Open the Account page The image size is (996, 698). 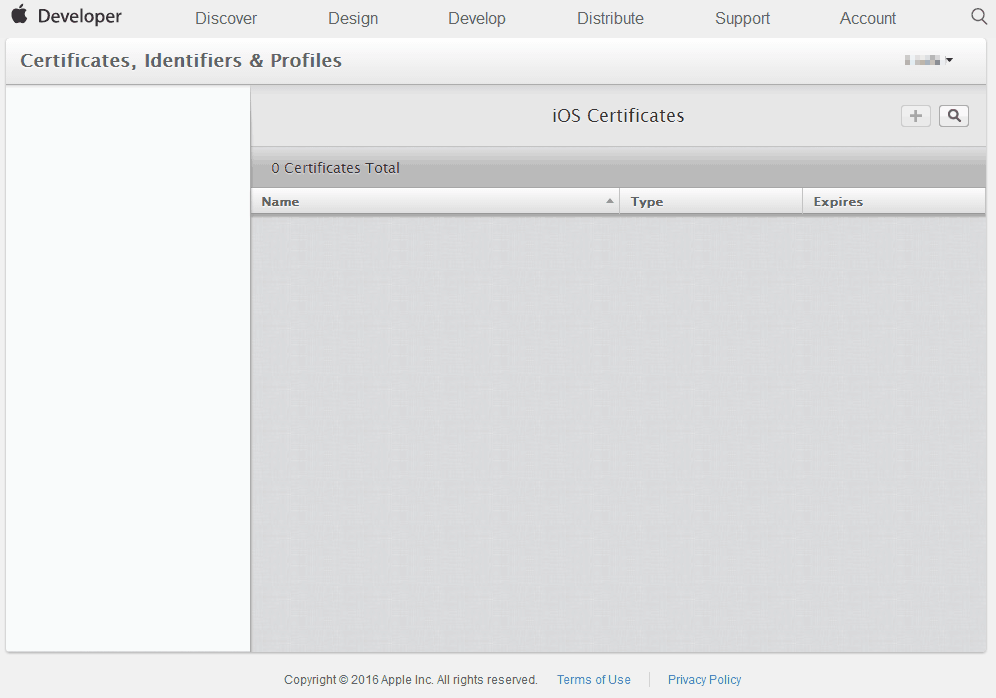point(867,18)
